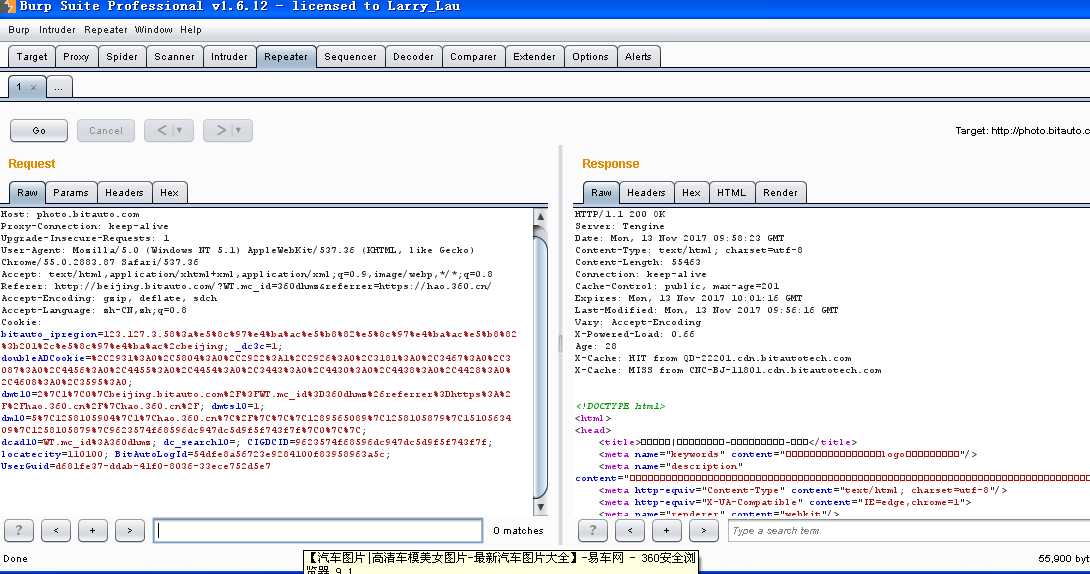Click the 'Server: Tengine' response header
The height and width of the screenshot is (574, 1090).
(619, 226)
